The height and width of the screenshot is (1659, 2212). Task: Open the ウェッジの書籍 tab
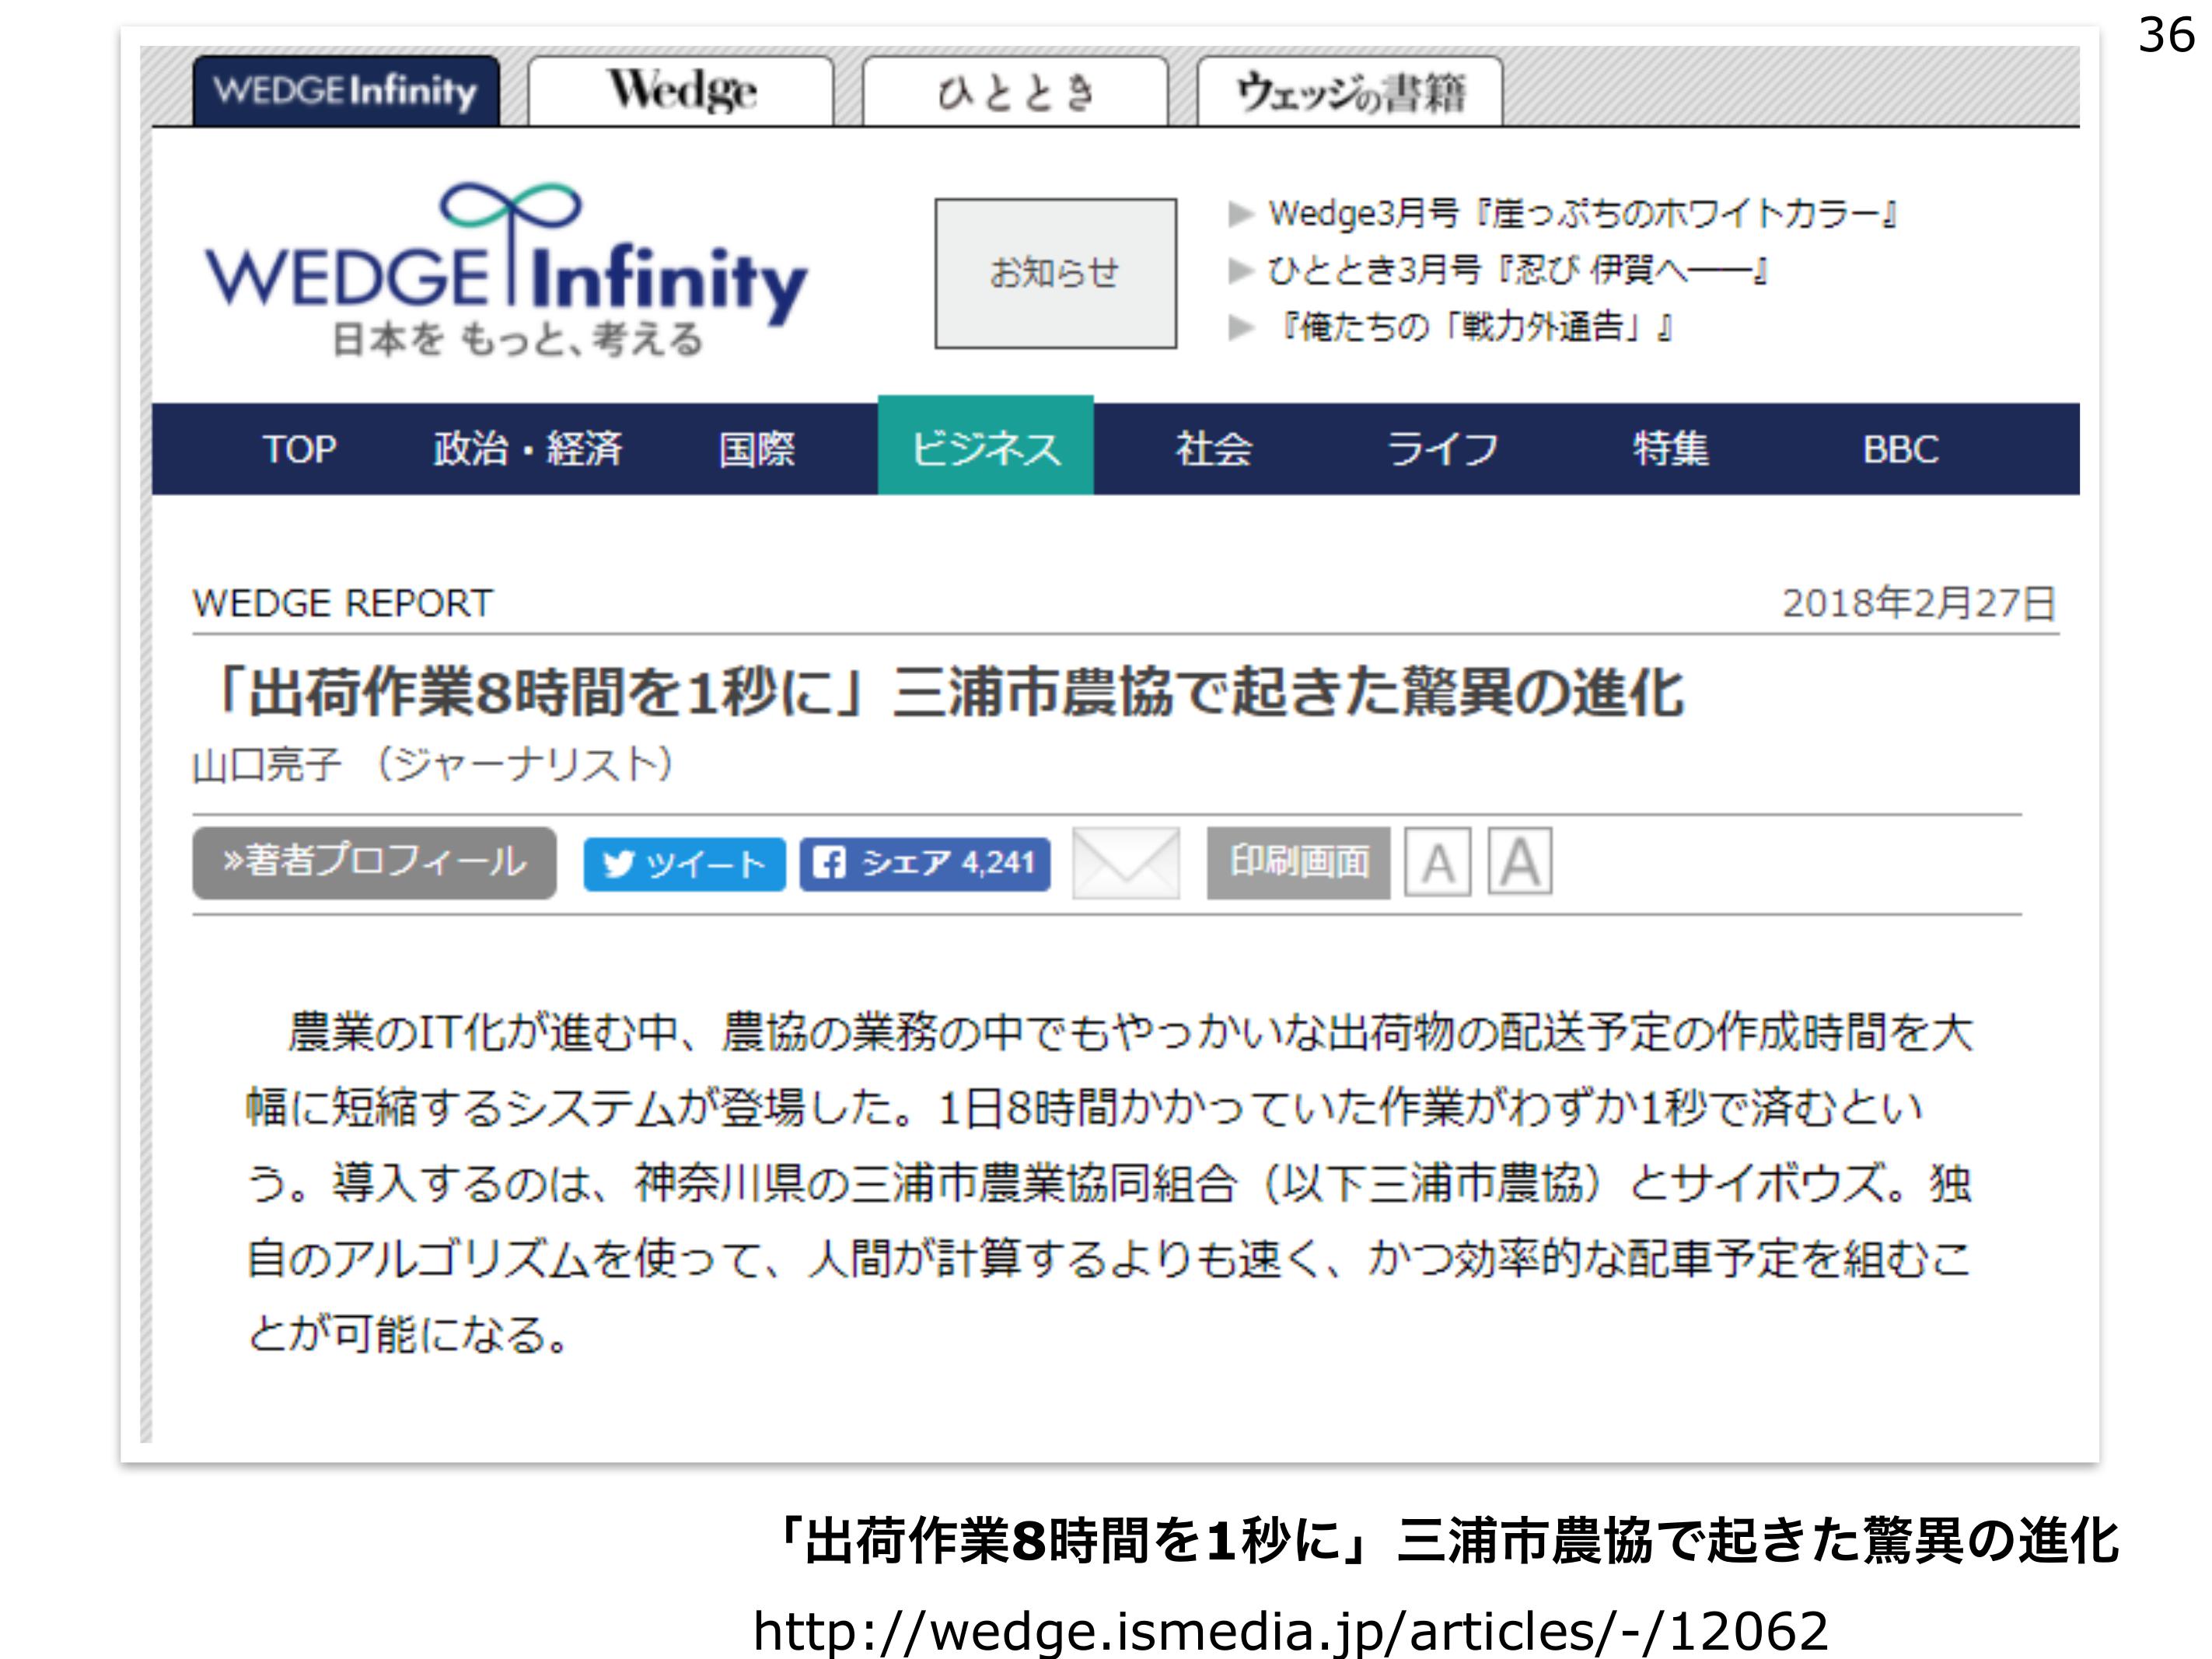[1349, 92]
